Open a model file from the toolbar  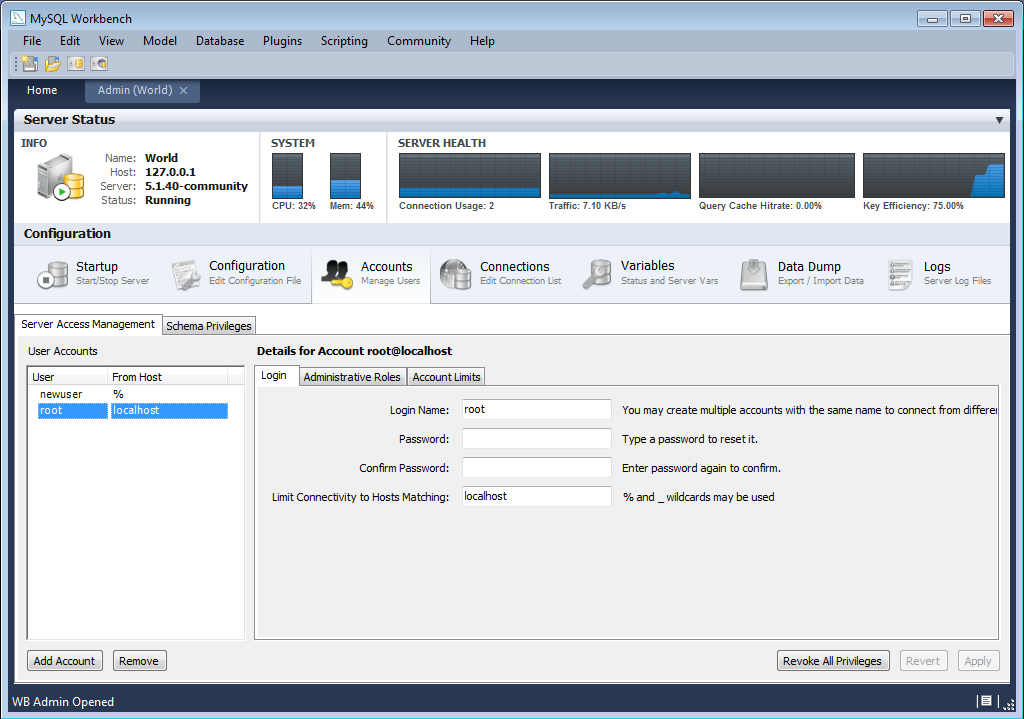(52, 63)
